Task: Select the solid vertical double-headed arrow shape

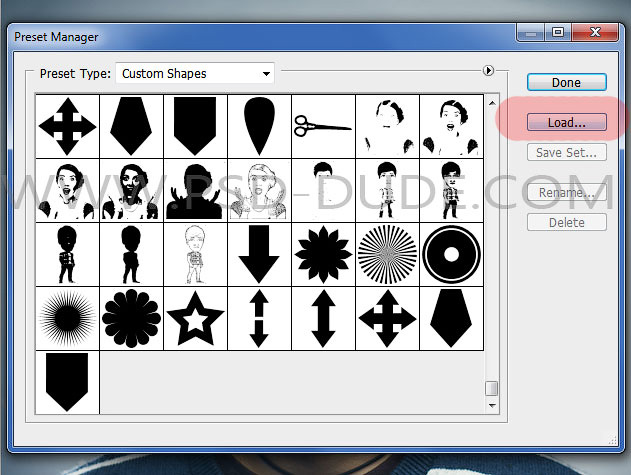Action: tap(322, 318)
